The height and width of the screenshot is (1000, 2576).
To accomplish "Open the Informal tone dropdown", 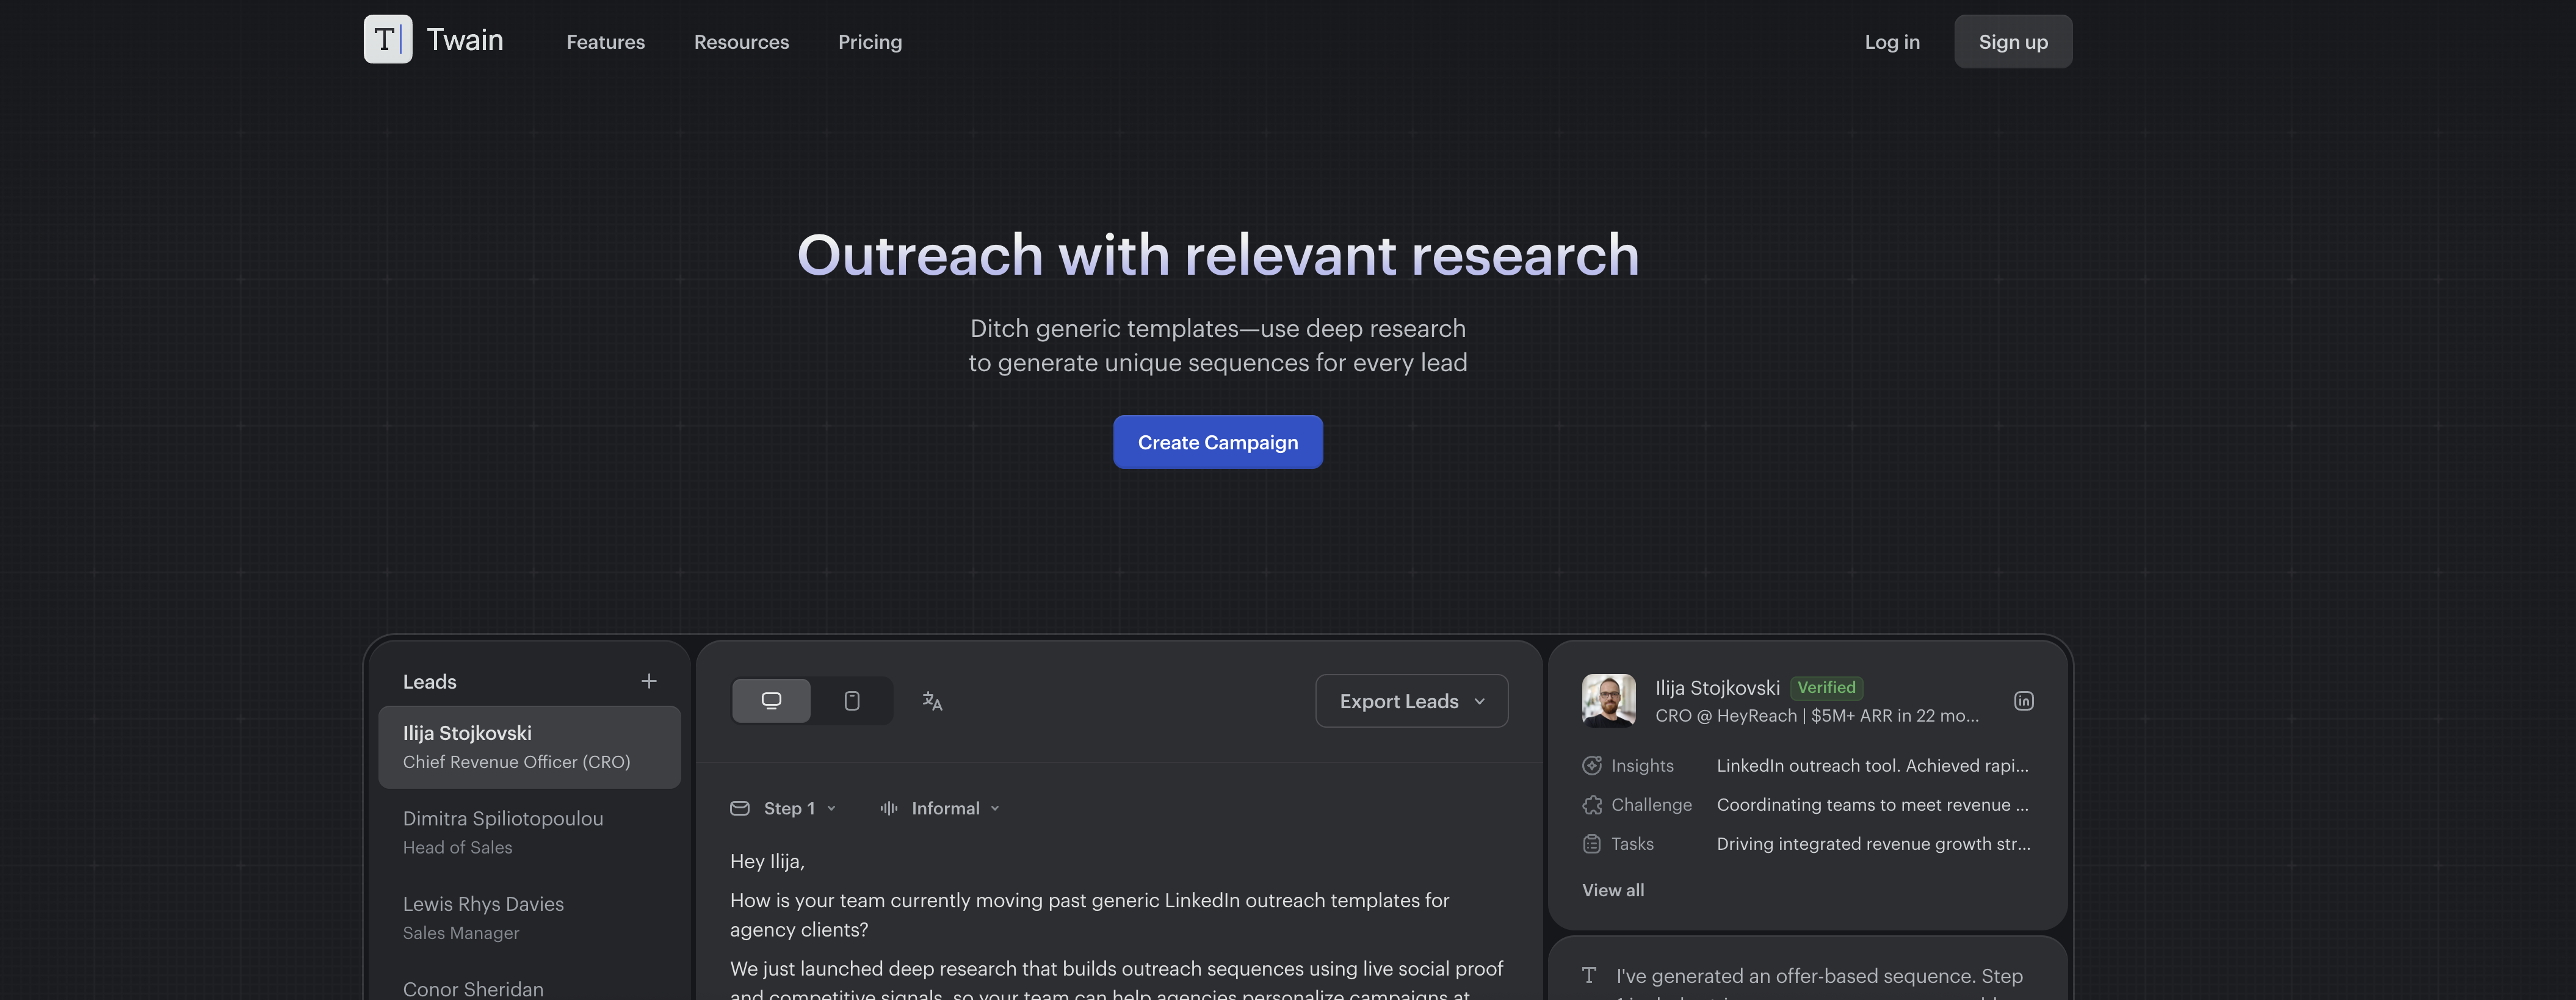I will 993,808.
